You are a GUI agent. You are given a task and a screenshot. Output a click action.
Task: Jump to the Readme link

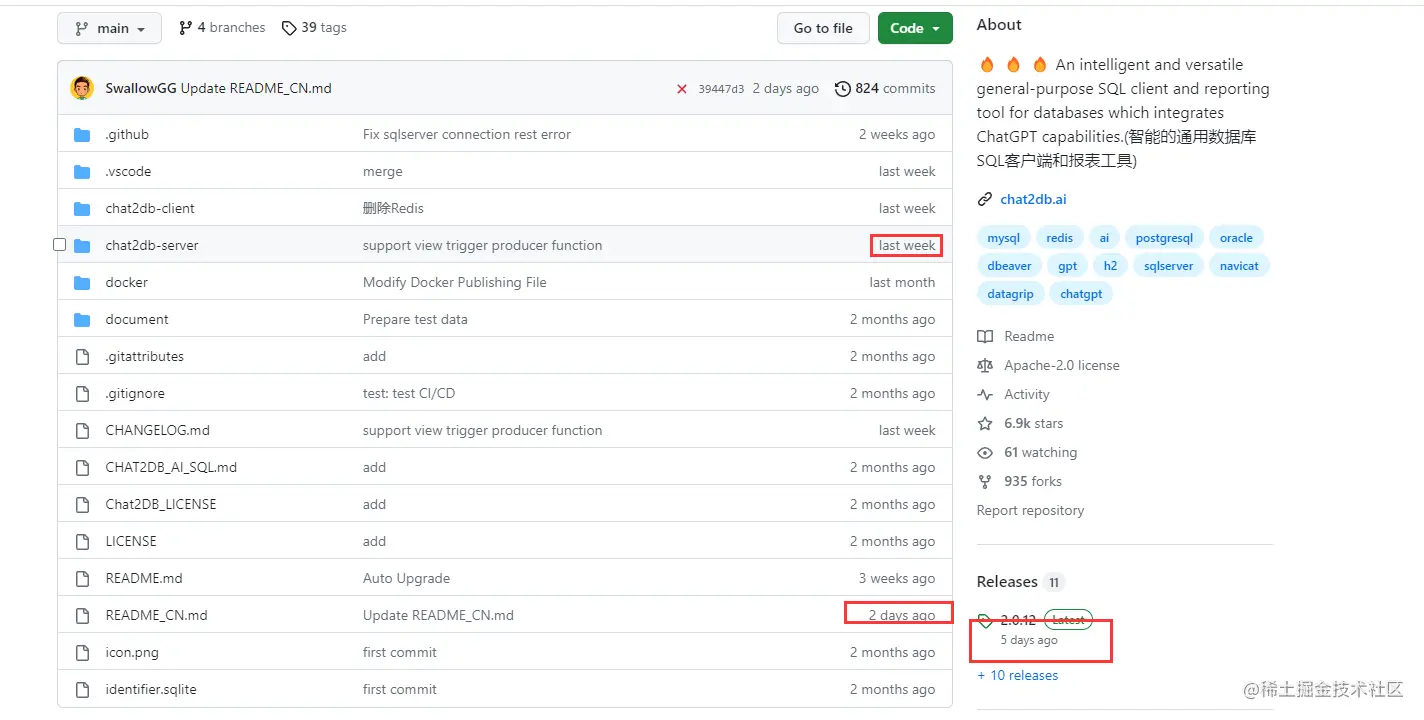[x=1029, y=336]
